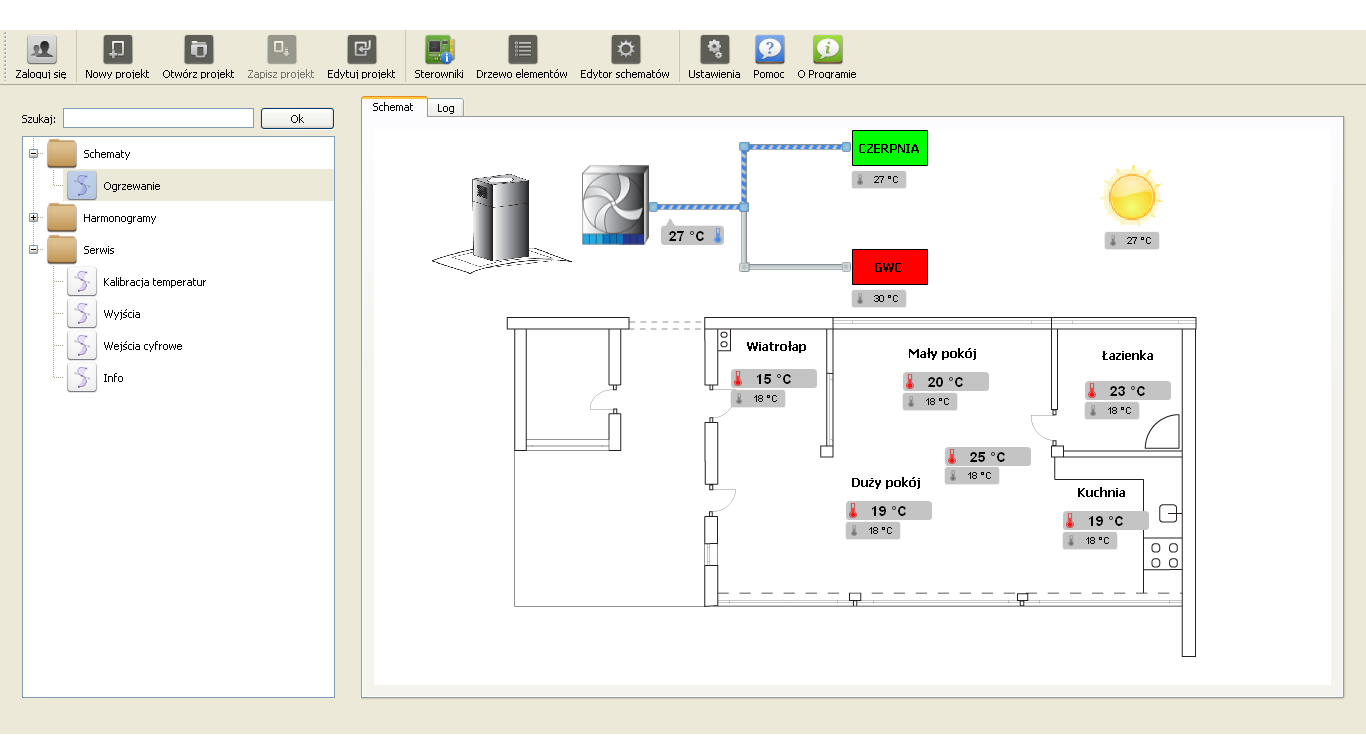The width and height of the screenshot is (1366, 742).
Task: Click the green CZERPNIA box
Action: [890, 148]
